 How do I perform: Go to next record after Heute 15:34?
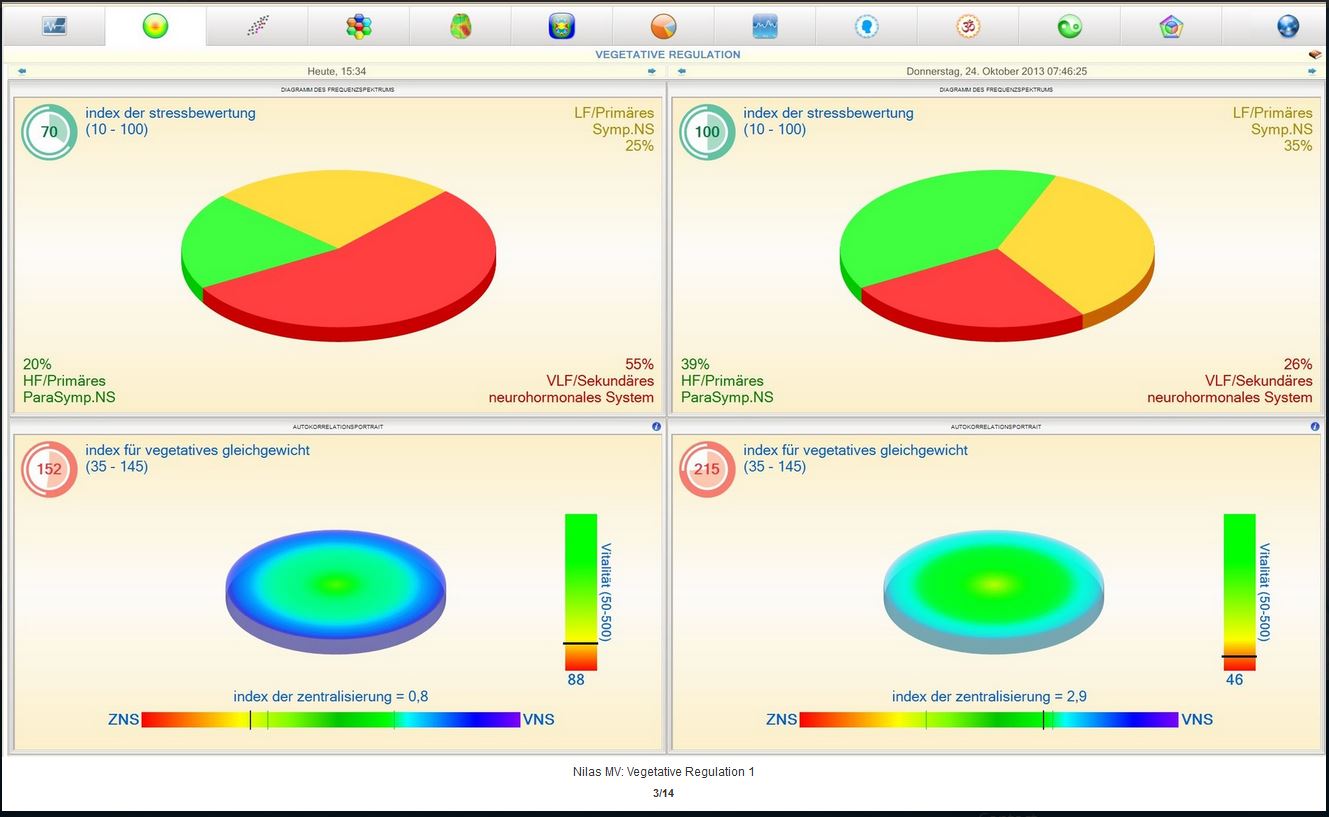[652, 71]
